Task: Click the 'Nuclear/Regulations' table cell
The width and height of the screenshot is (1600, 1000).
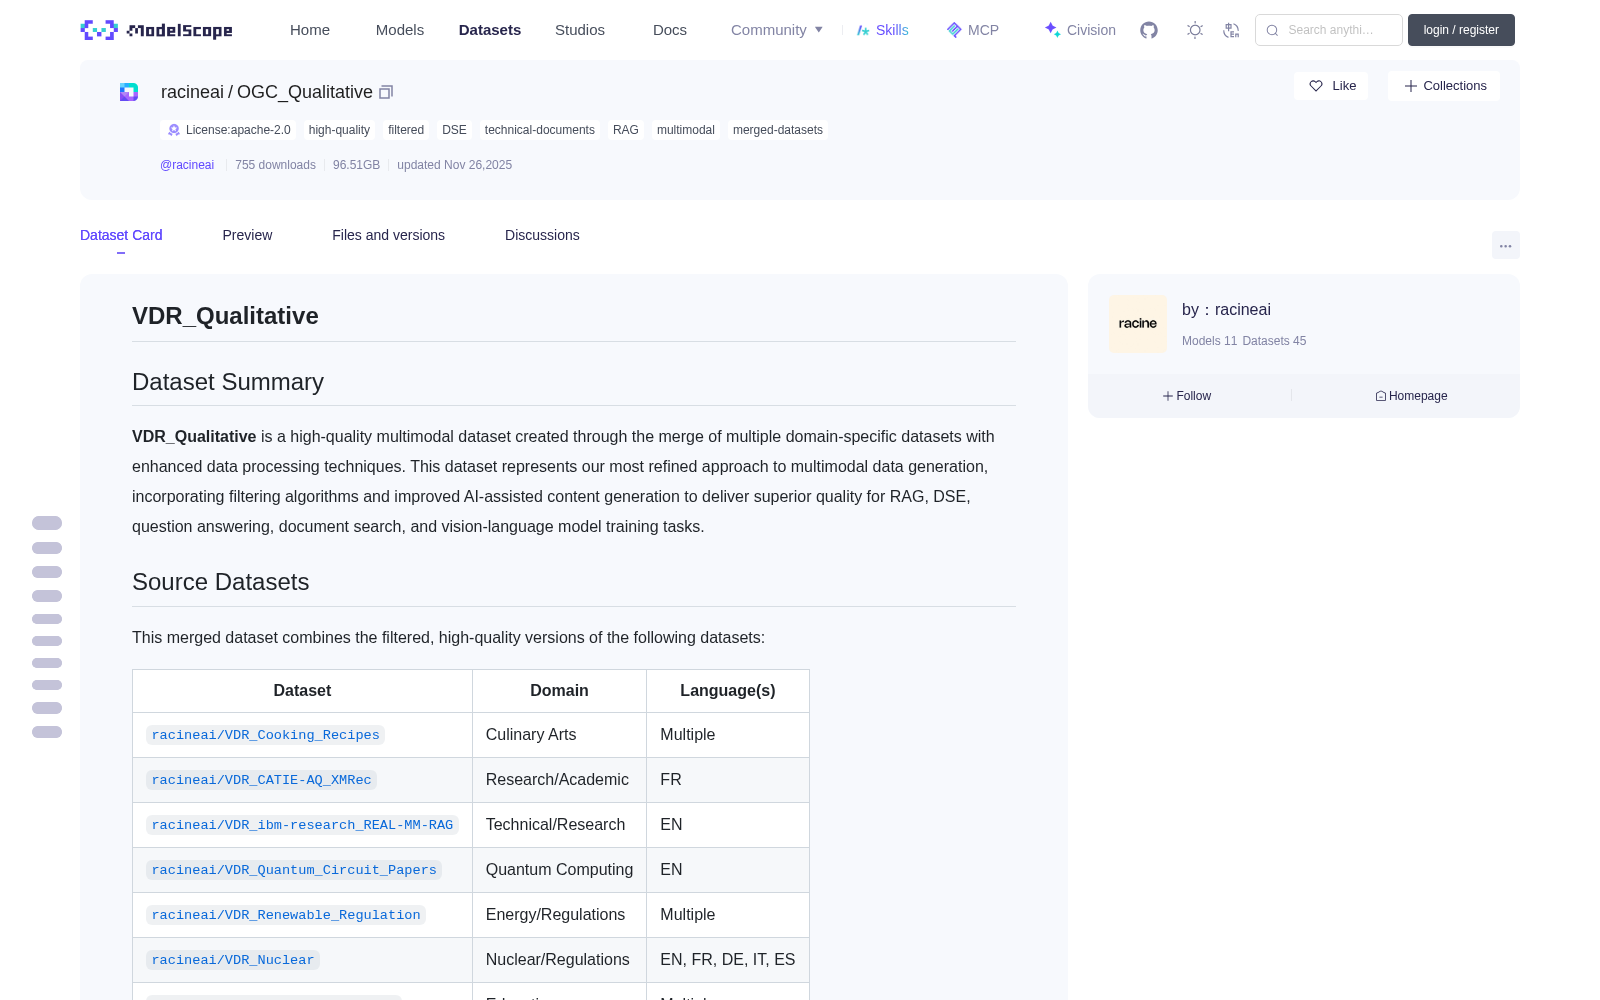Action: [559, 960]
